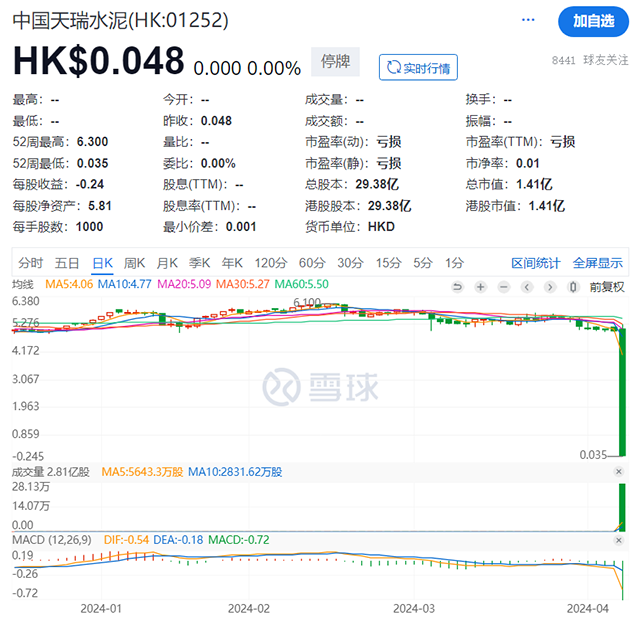Image resolution: width=640 pixels, height=618 pixels.
Task: Select the 日K chart tab
Action: coord(102,263)
